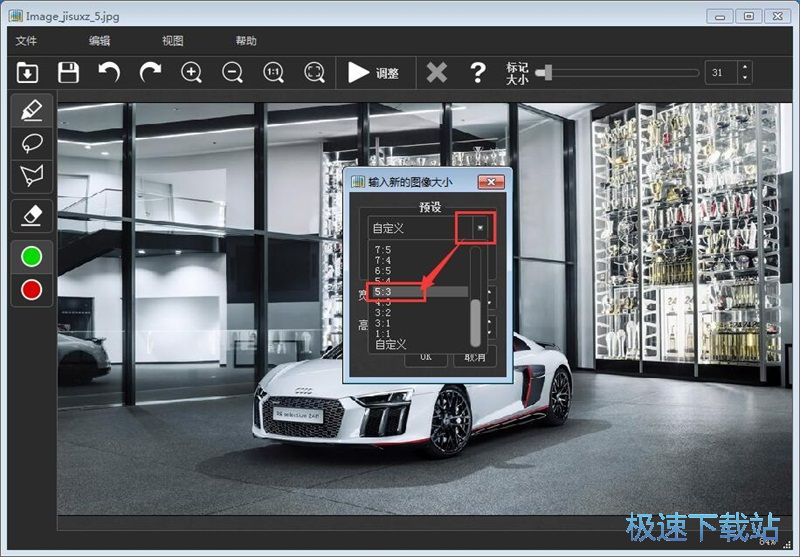Click the marker size value field showing 31

(x=720, y=73)
